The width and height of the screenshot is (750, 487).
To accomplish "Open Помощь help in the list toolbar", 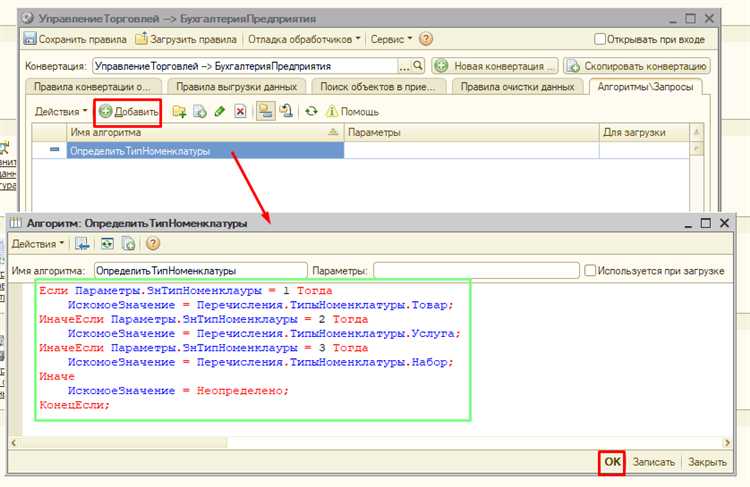I will (x=352, y=112).
